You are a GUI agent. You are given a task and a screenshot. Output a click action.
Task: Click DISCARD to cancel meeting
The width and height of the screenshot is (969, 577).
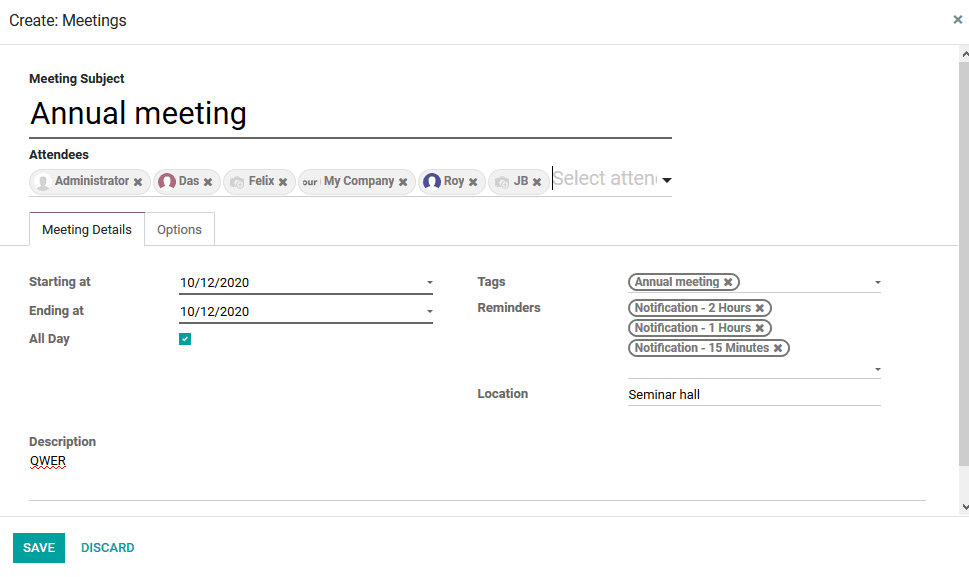(x=108, y=548)
